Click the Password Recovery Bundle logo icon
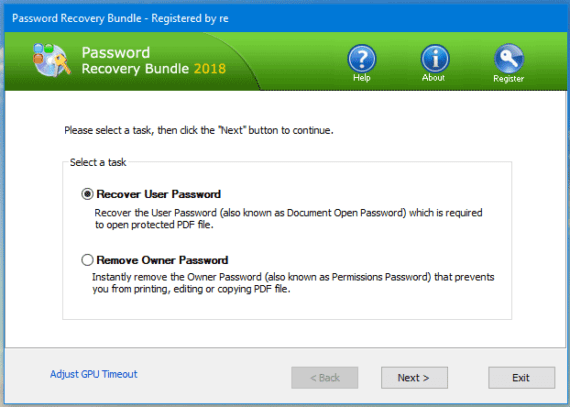Image resolution: width=570 pixels, height=407 pixels. coord(51,60)
